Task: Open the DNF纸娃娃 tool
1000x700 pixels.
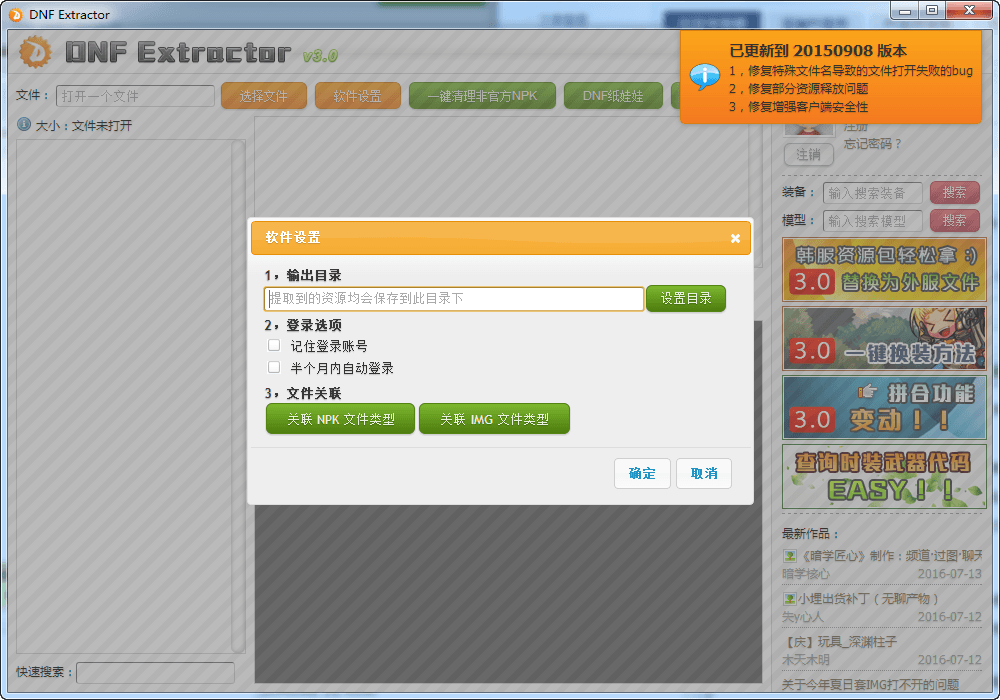Action: (614, 96)
